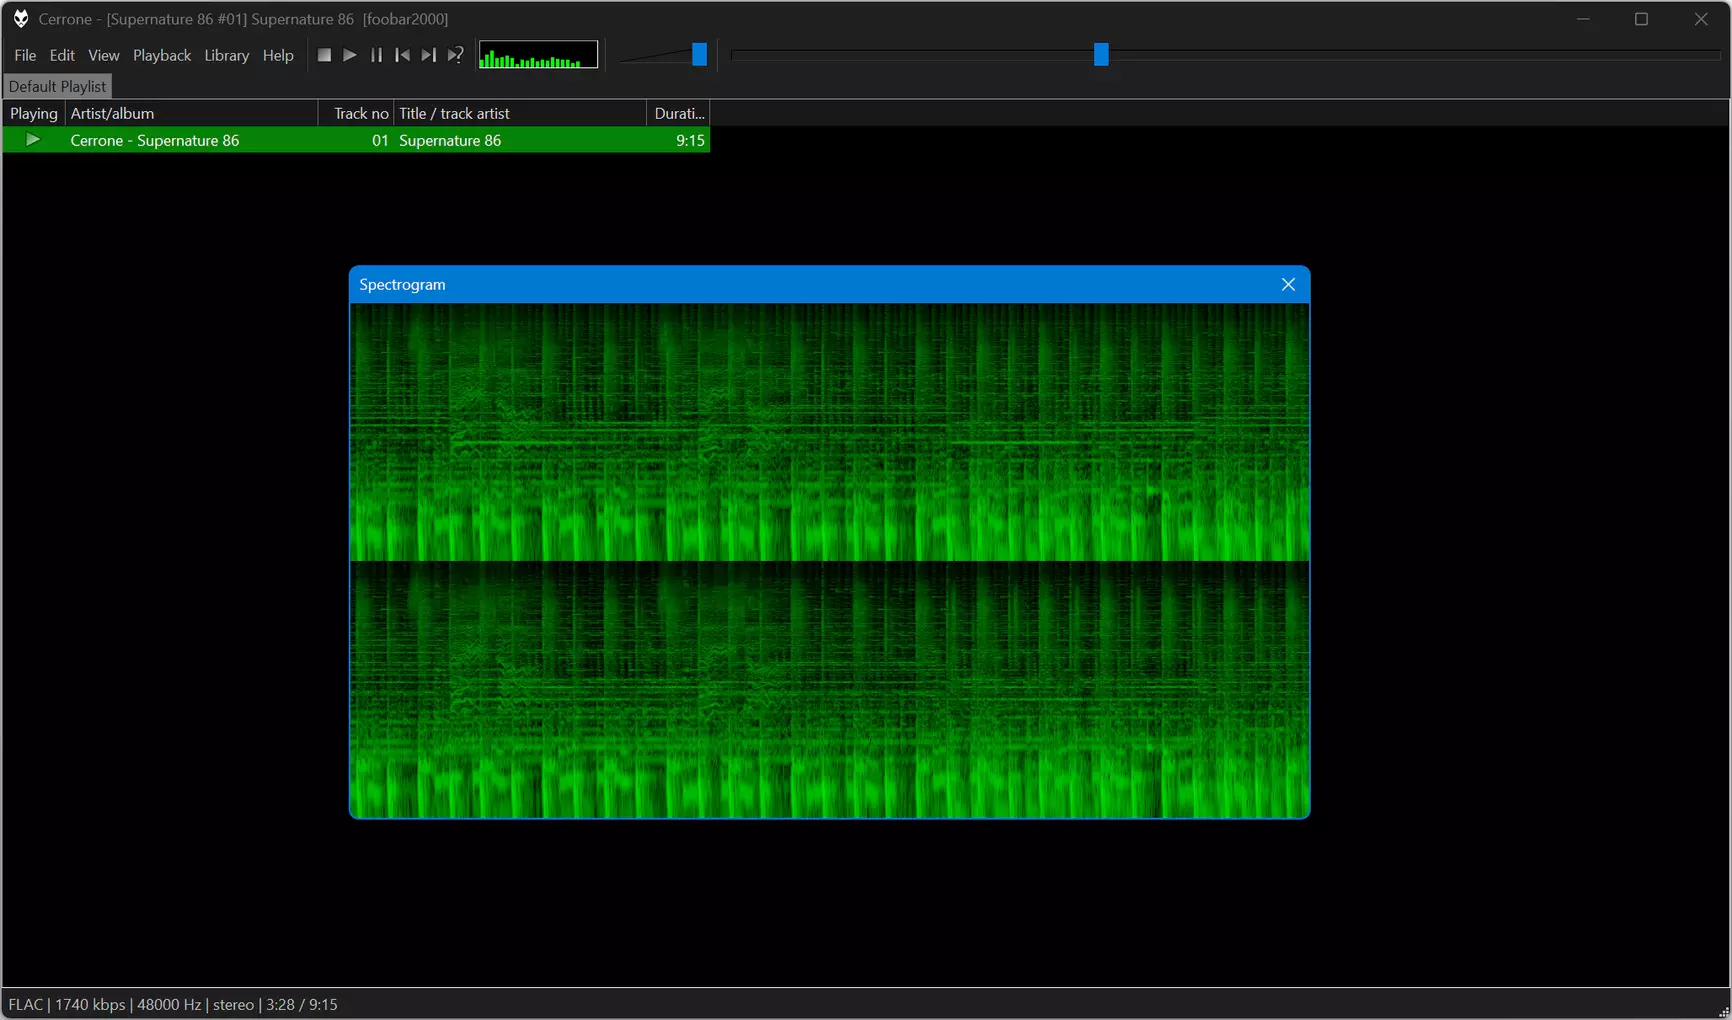The image size is (1732, 1020).
Task: Select the Default Playlist tab
Action: tap(57, 86)
